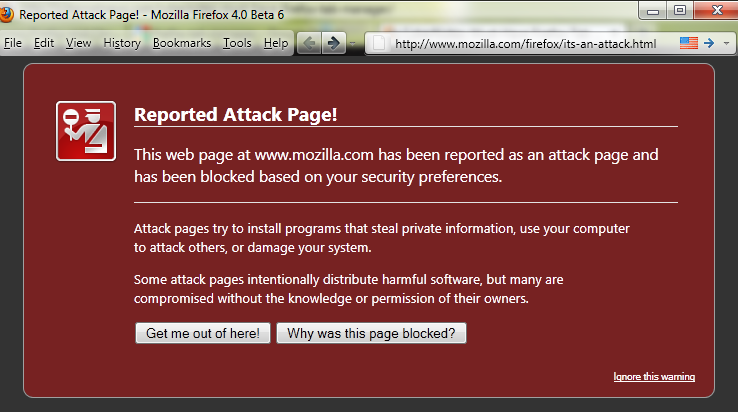Image resolution: width=738 pixels, height=412 pixels.
Task: Click the Forward navigation arrow
Action: (334, 43)
